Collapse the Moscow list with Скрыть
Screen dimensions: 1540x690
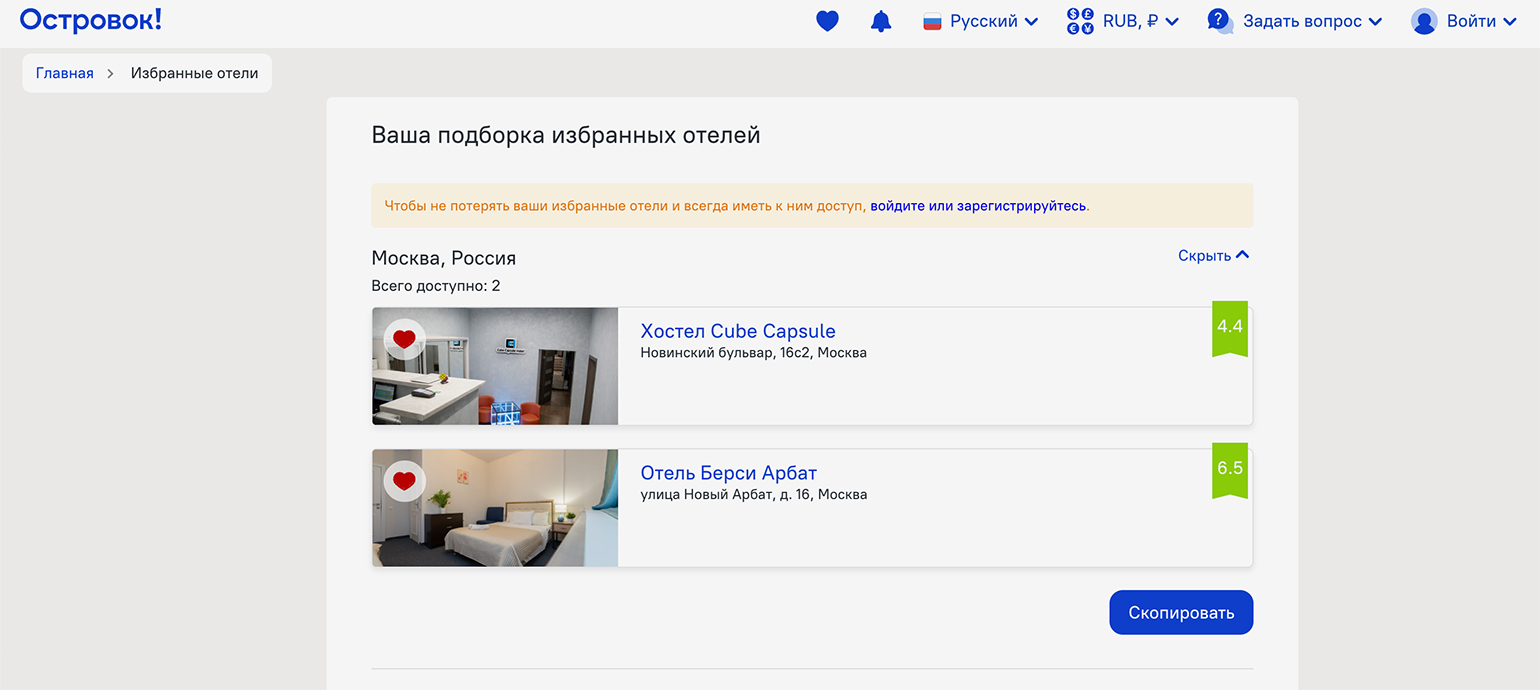1214,255
